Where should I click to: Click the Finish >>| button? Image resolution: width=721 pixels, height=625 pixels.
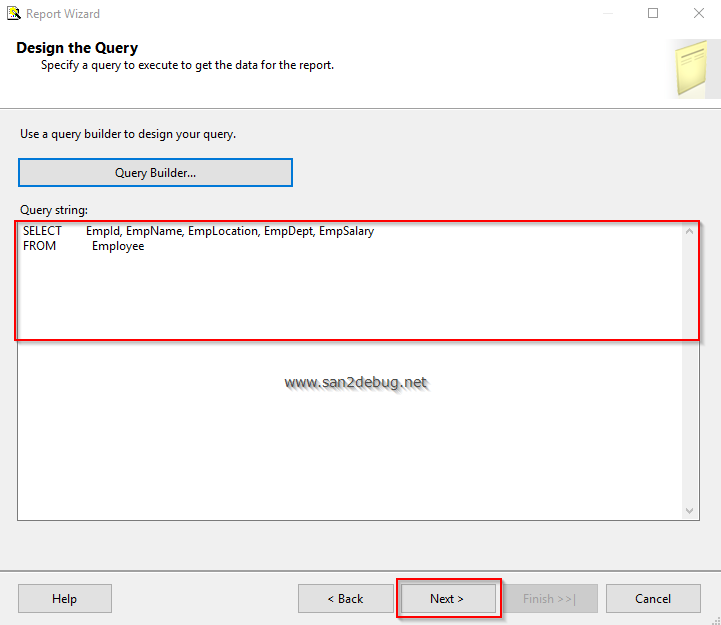[x=548, y=599]
